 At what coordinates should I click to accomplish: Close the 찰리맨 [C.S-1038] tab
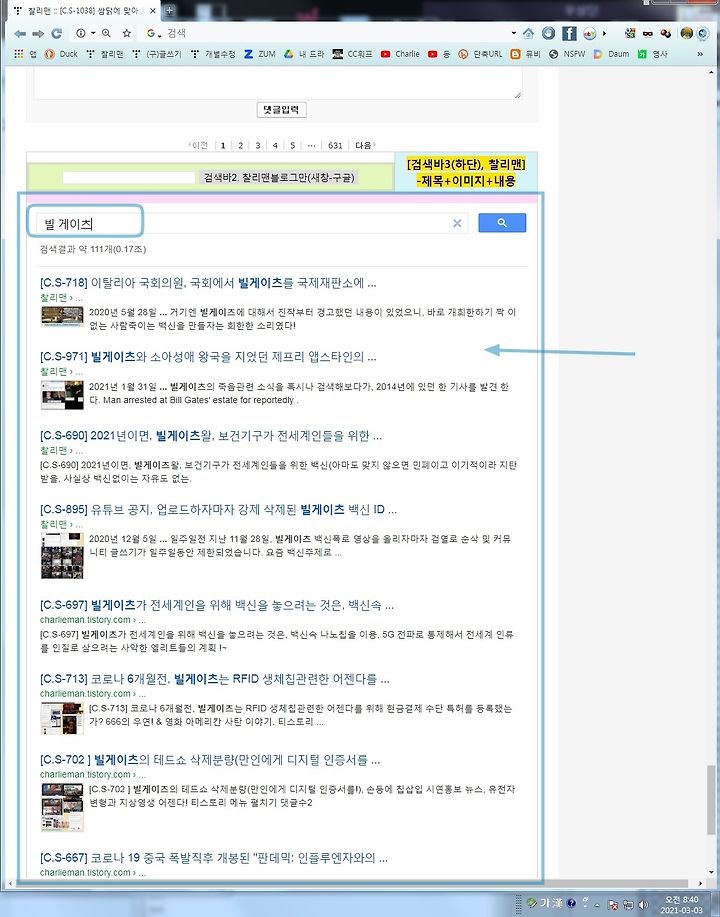tap(153, 11)
